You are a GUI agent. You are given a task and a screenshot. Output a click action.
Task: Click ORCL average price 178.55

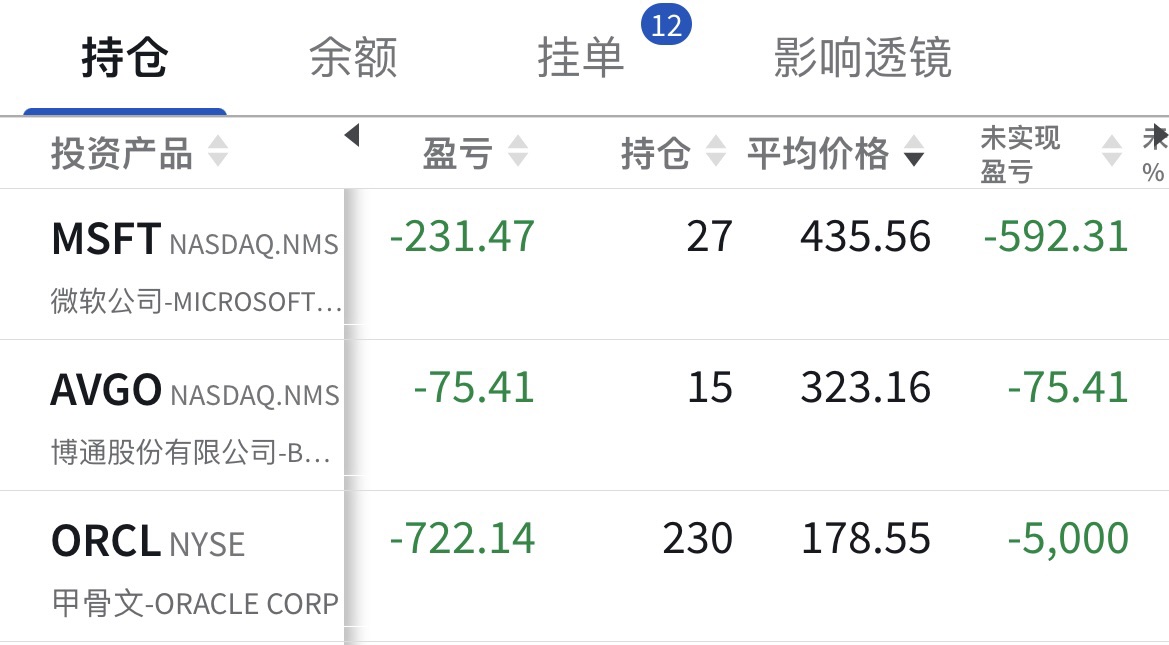(865, 540)
